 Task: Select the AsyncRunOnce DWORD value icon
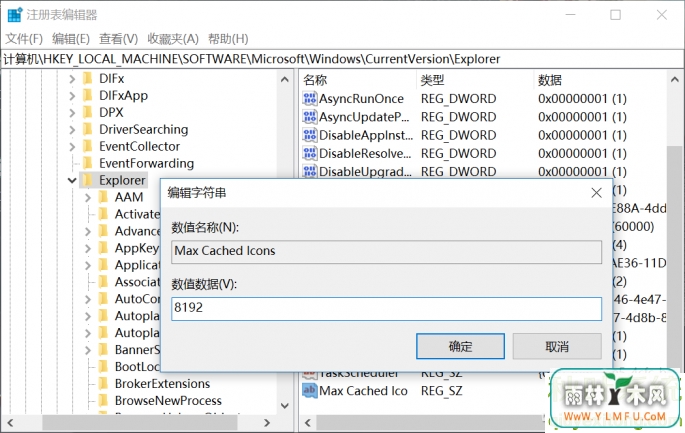[x=310, y=99]
